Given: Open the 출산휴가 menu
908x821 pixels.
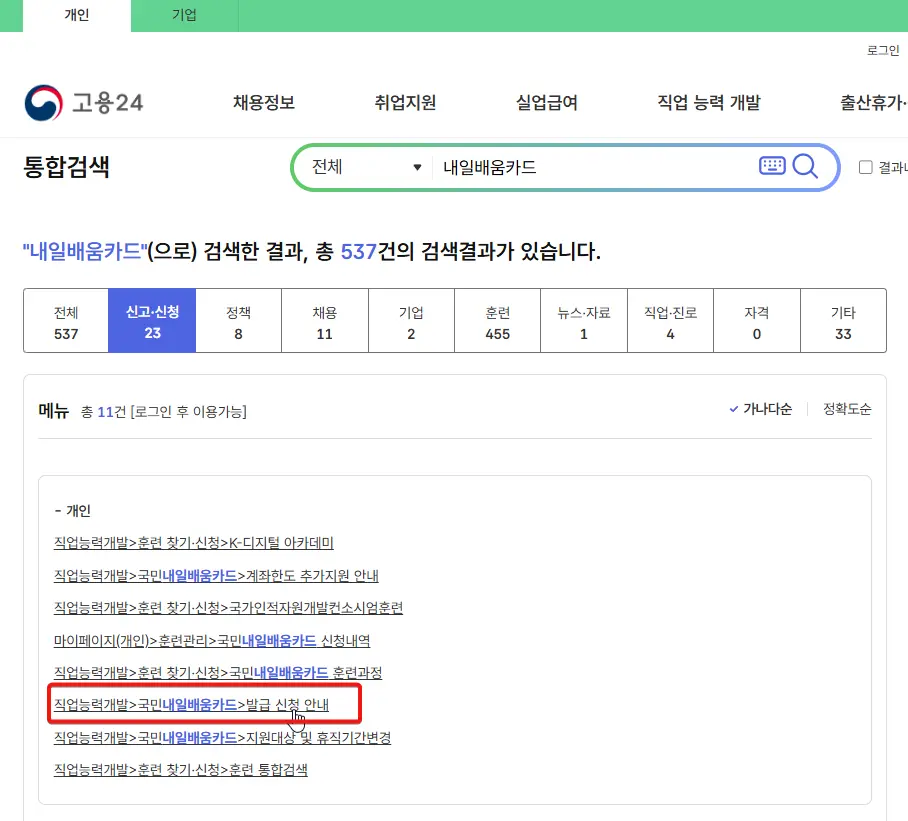Looking at the screenshot, I should pos(873,102).
